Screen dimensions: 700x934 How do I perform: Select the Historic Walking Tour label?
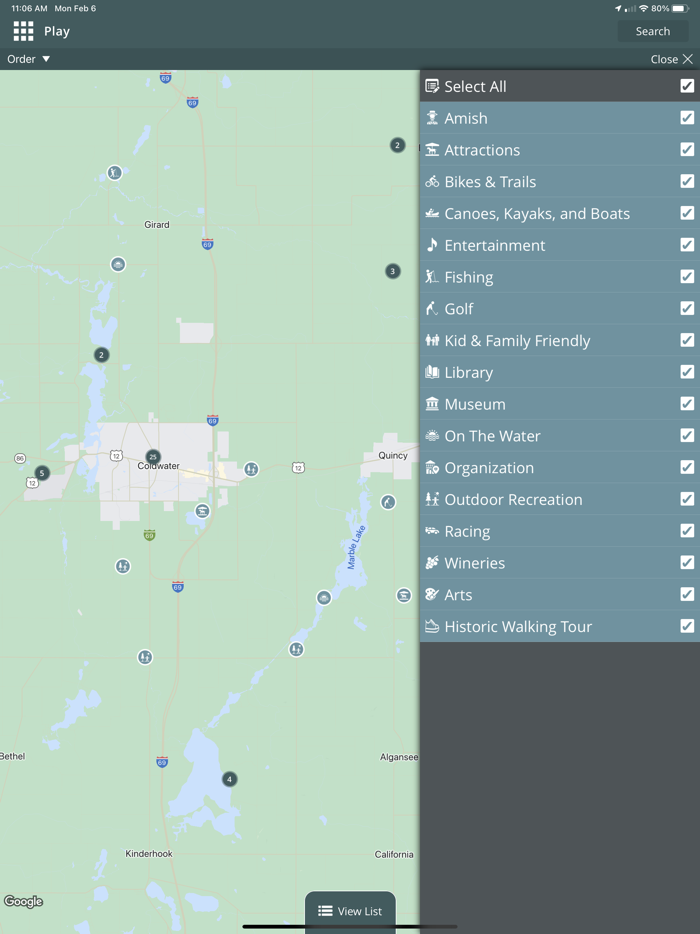click(x=518, y=627)
